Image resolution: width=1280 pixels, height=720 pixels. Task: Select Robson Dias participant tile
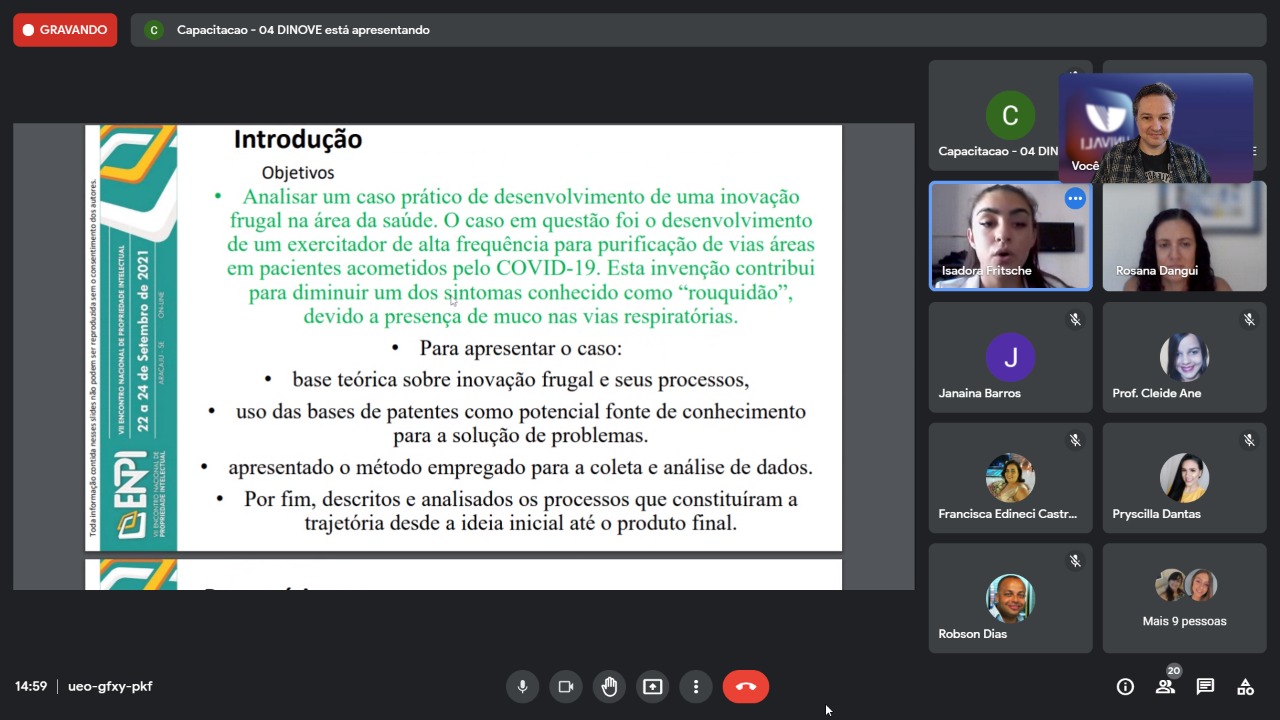pos(1010,598)
